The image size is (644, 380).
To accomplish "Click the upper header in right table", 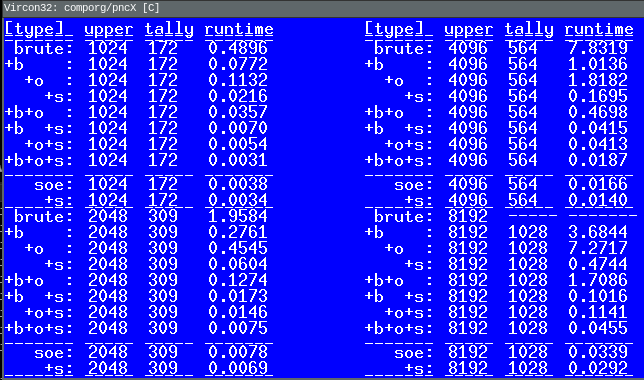I will pyautogui.click(x=469, y=30).
